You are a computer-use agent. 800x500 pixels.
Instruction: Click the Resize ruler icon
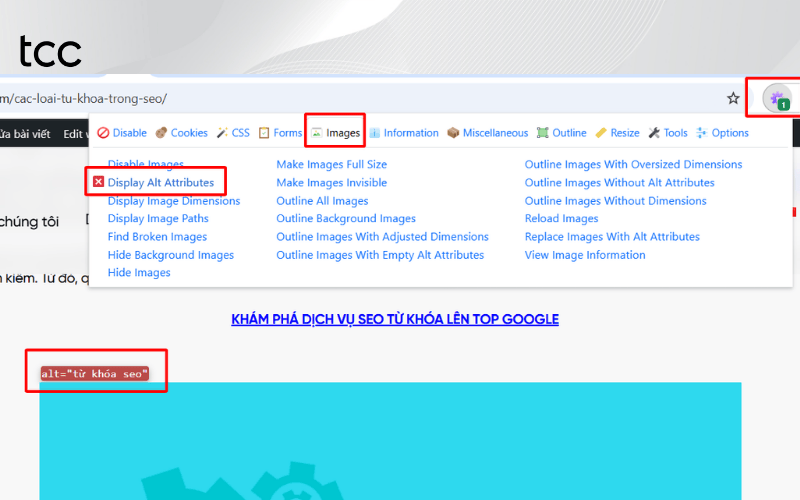coord(601,133)
